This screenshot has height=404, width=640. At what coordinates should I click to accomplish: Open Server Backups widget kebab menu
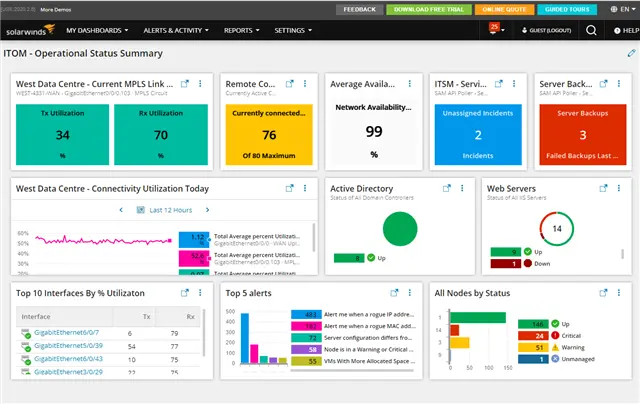click(x=617, y=84)
